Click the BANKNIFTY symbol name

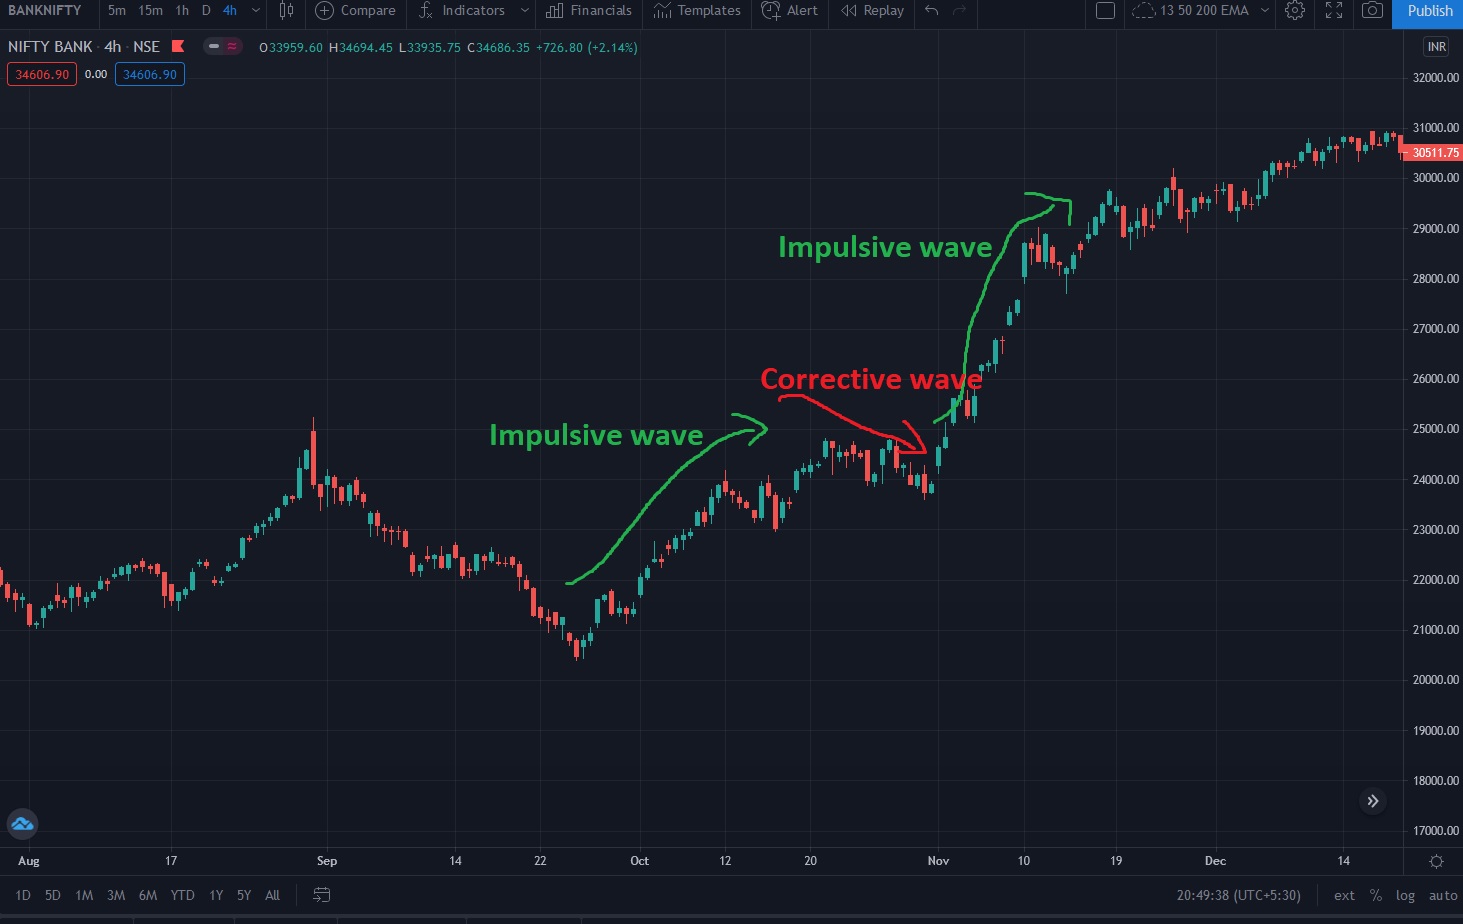pyautogui.click(x=43, y=11)
